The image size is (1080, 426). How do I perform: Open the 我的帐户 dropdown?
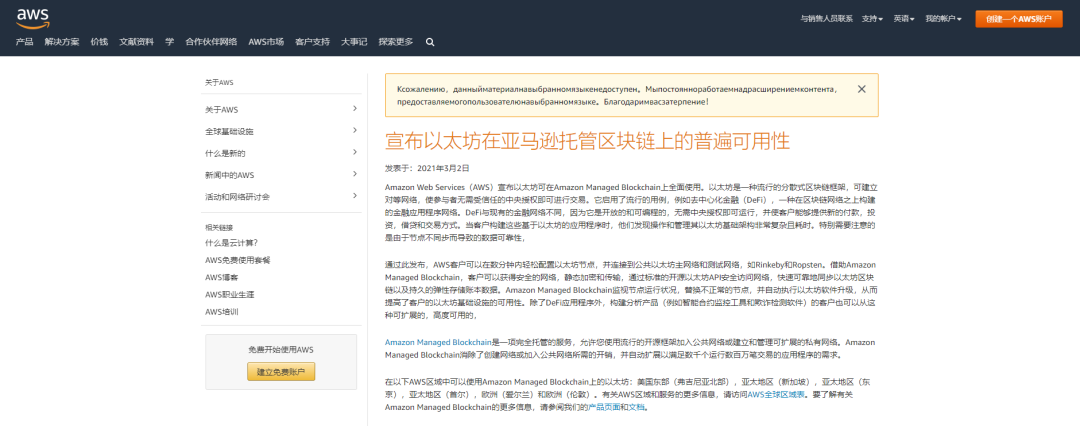(x=943, y=19)
